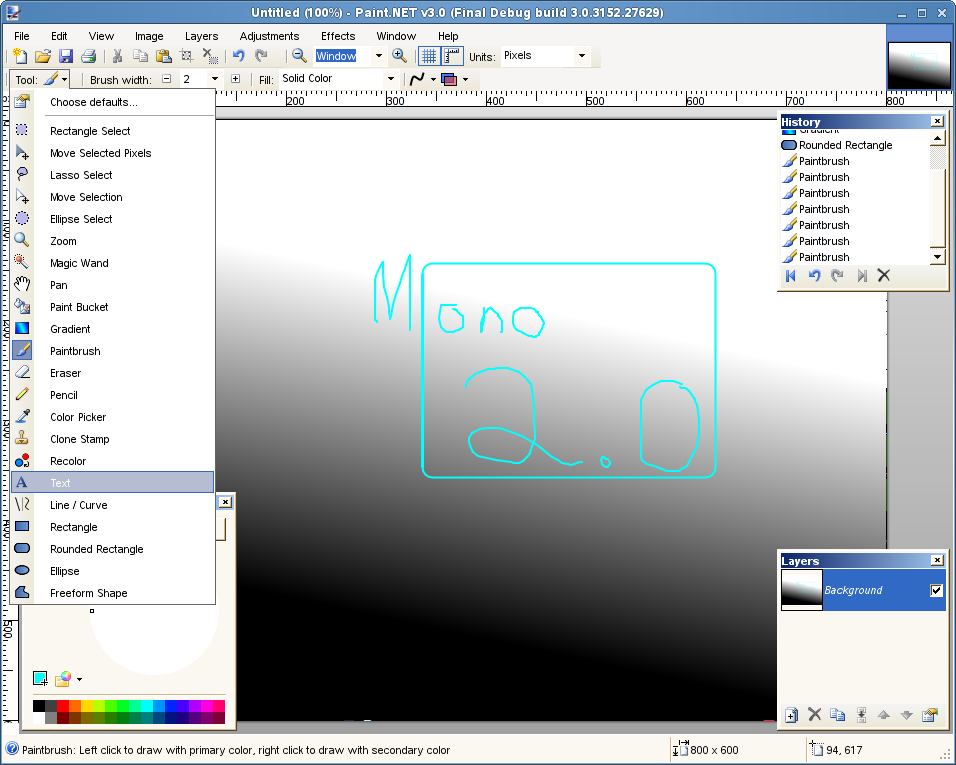The width and height of the screenshot is (956, 765).
Task: Toggle the rulers button
Action: coord(452,56)
